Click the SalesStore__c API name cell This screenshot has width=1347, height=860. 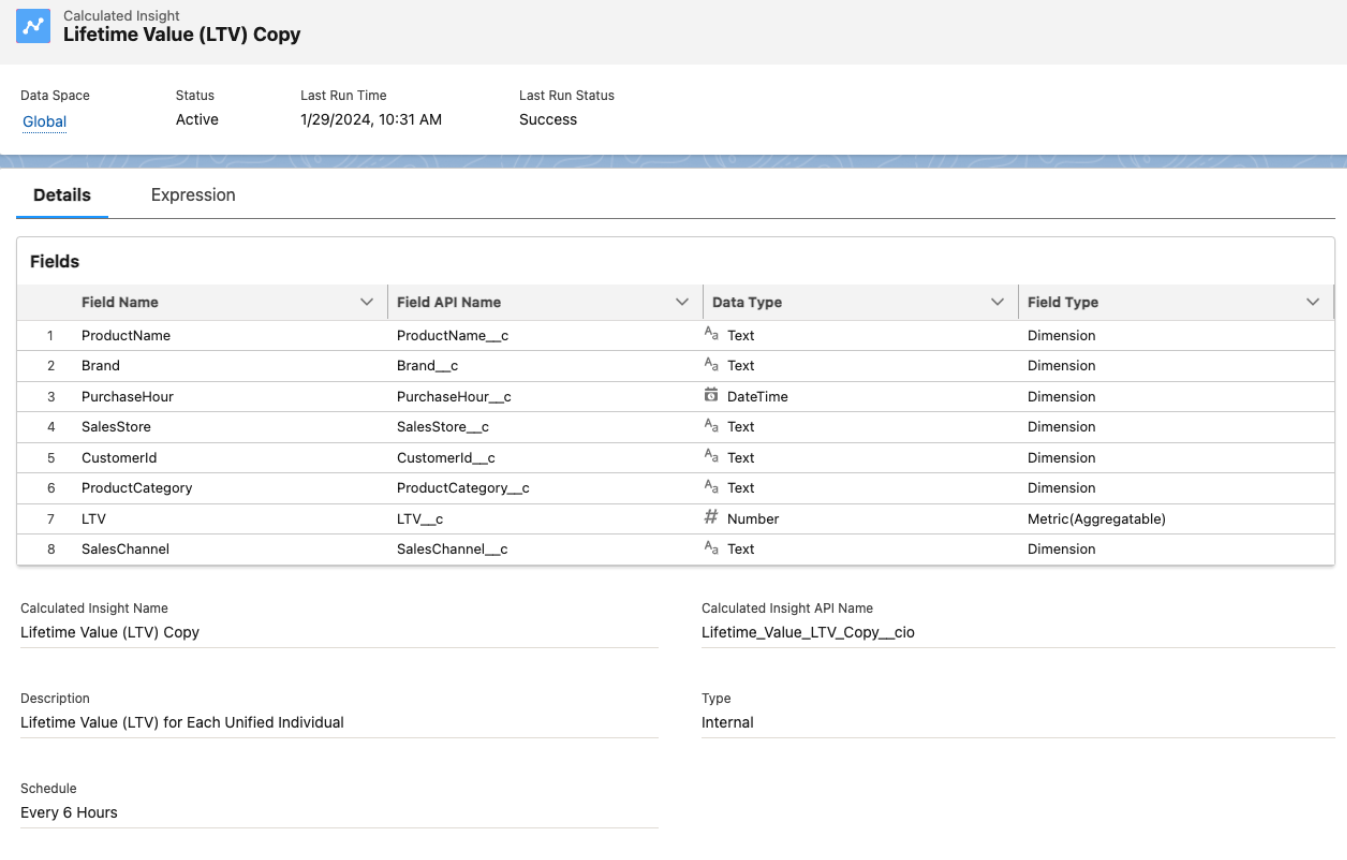click(x=443, y=426)
